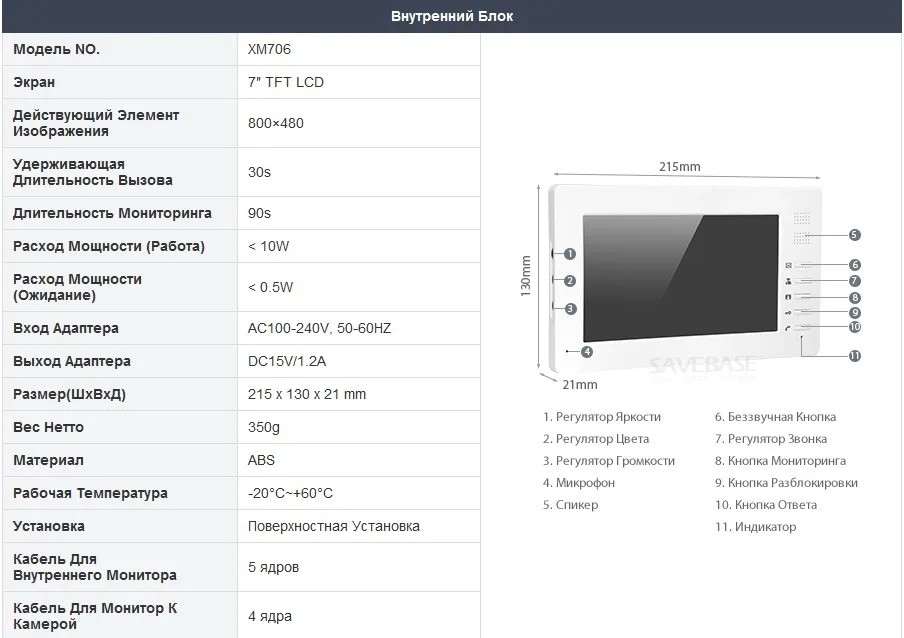
Task: Click callout marker 8 on the diagram
Action: 854,297
